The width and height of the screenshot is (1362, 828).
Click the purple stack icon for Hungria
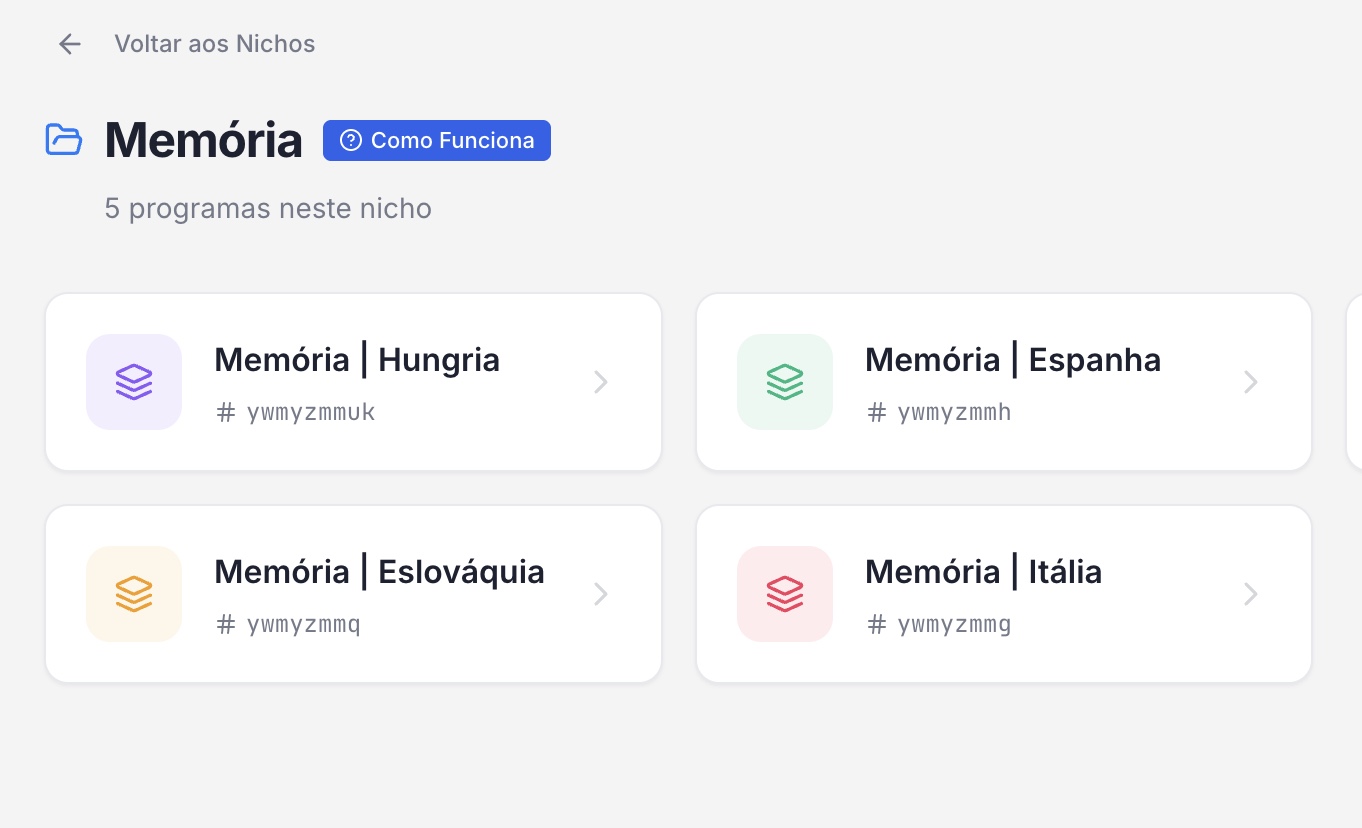pyautogui.click(x=134, y=382)
